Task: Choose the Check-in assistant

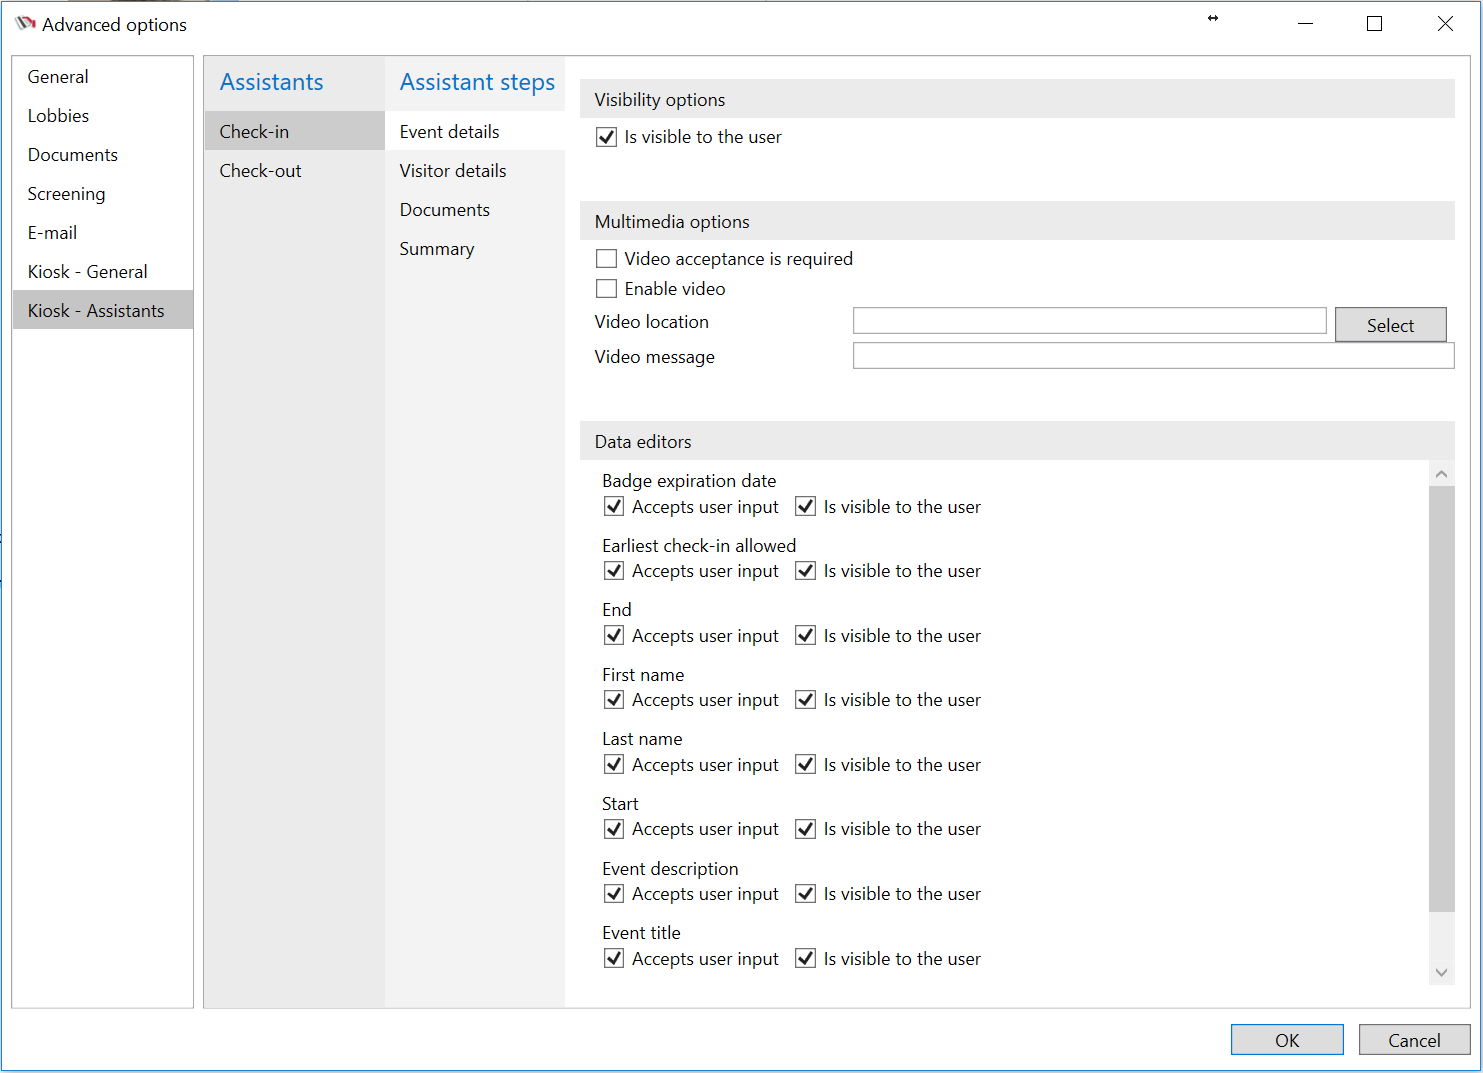Action: [x=294, y=131]
